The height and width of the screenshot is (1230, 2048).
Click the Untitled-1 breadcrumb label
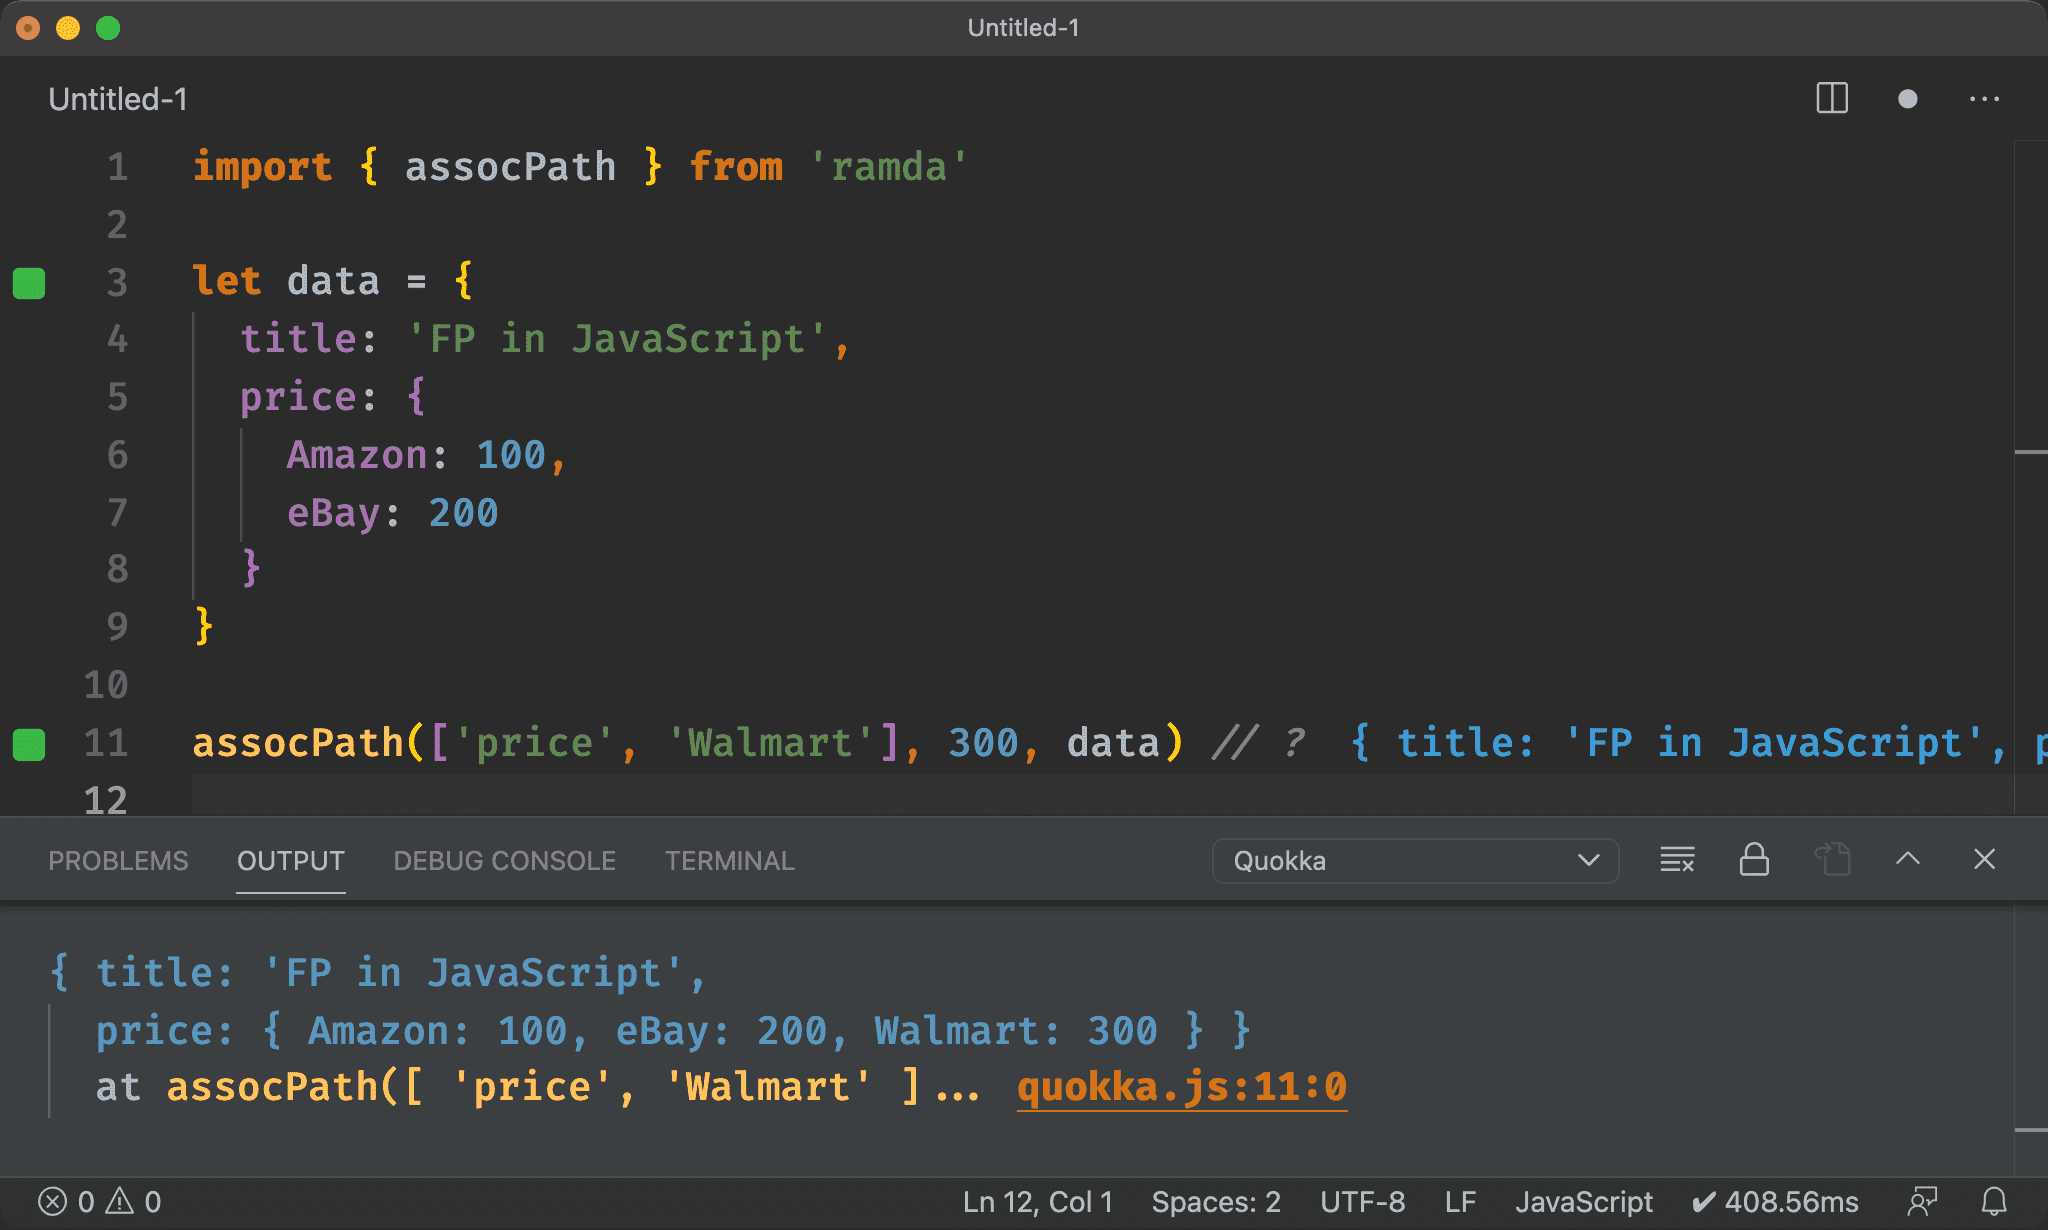[x=118, y=99]
